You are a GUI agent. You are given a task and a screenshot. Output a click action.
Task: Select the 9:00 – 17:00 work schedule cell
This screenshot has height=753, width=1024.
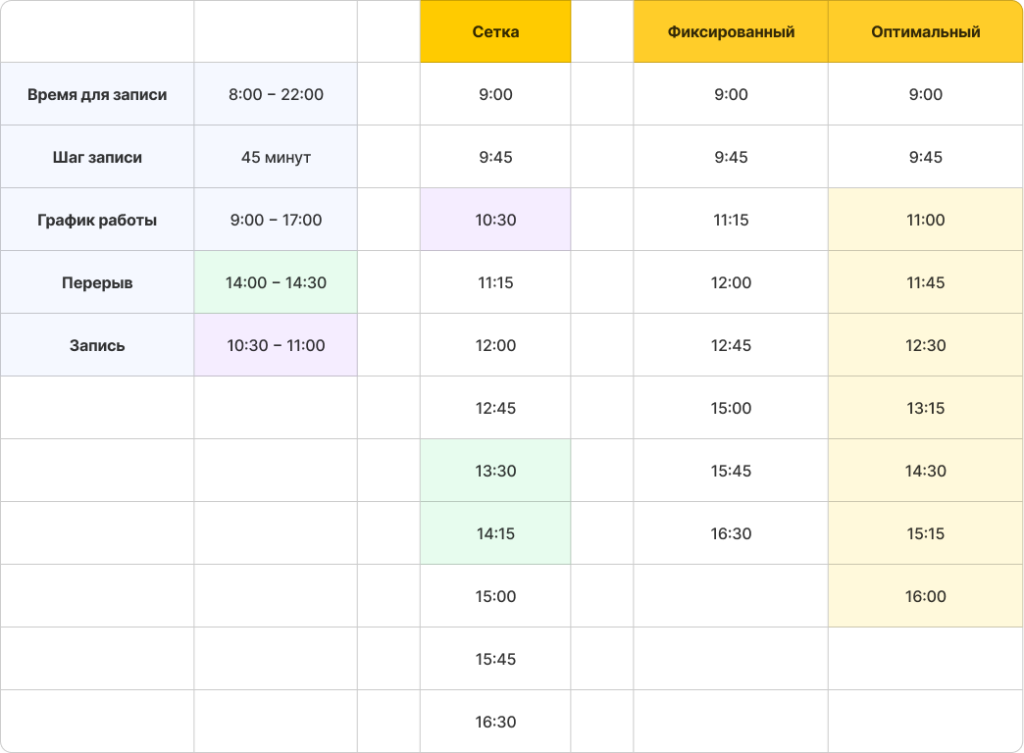276,220
